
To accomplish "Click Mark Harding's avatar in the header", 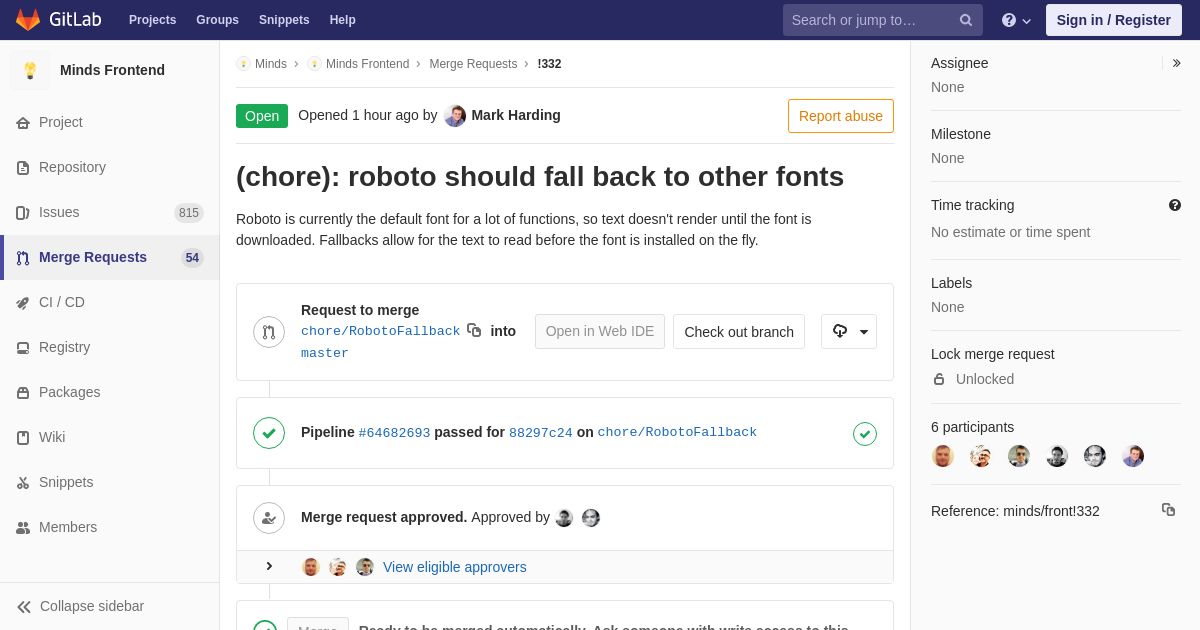I will click(455, 116).
